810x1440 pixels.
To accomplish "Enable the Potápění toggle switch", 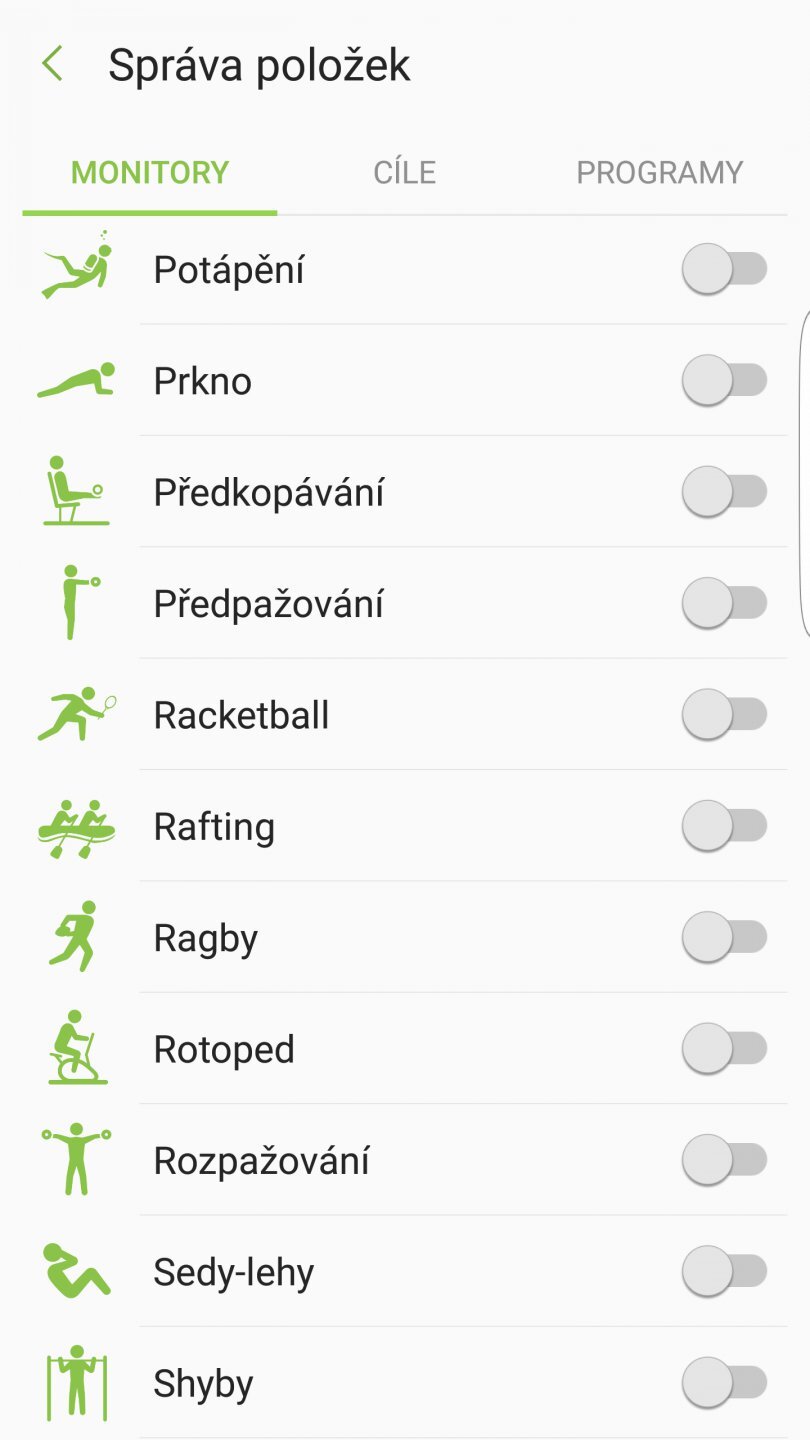I will point(725,270).
